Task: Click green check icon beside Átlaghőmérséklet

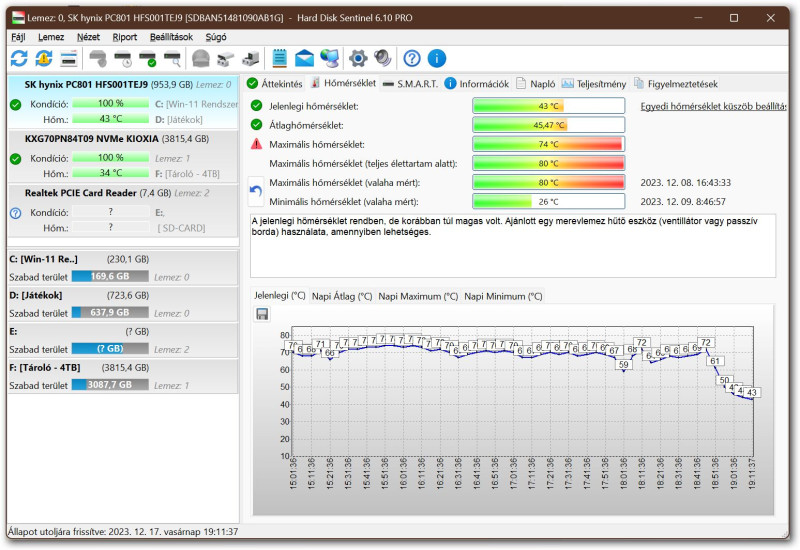Action: pyautogui.click(x=257, y=124)
